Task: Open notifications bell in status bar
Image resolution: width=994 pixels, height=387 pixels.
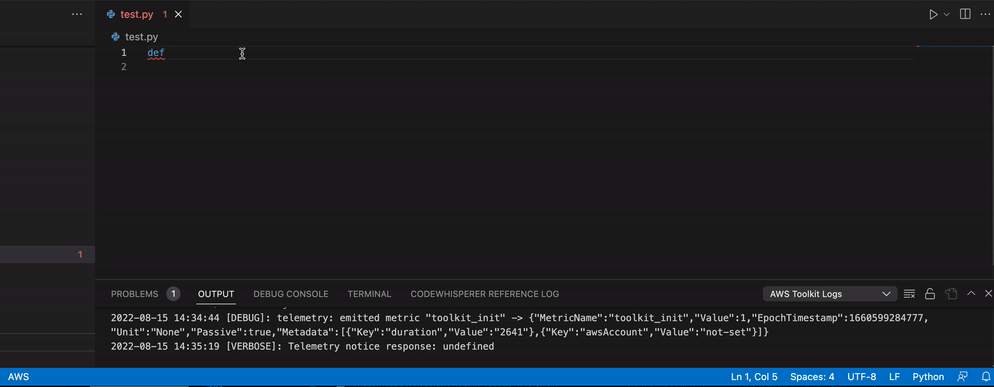Action: (985, 377)
